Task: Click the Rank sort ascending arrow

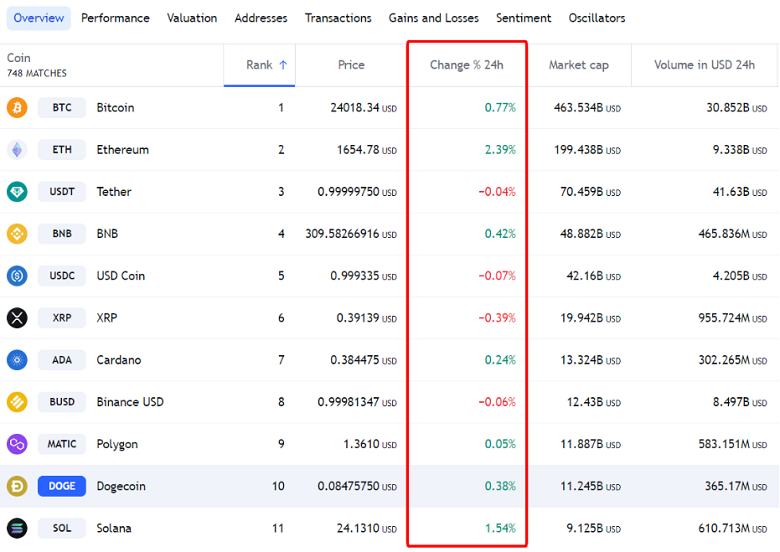Action: pyautogui.click(x=283, y=65)
